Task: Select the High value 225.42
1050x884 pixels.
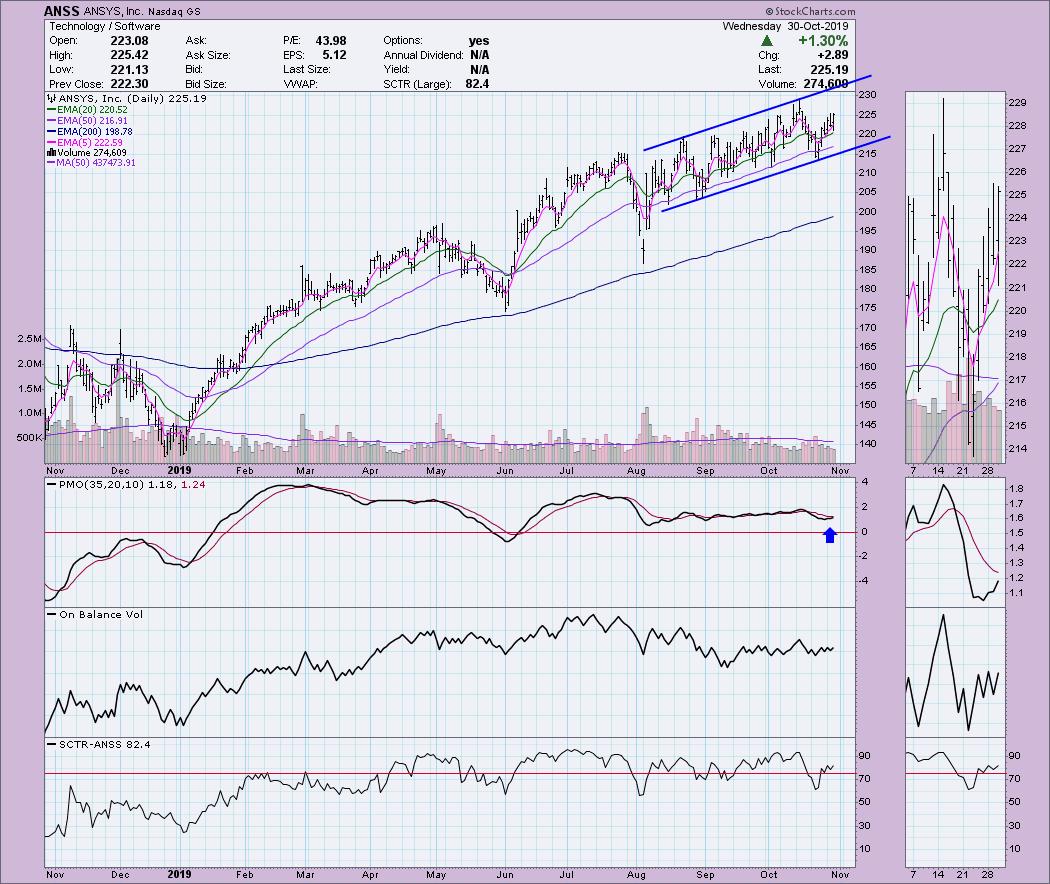Action: (x=129, y=55)
